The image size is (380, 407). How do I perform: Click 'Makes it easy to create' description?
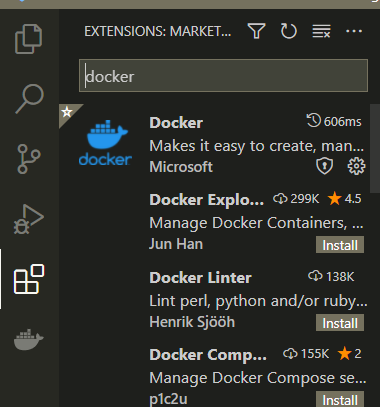[x=256, y=146]
